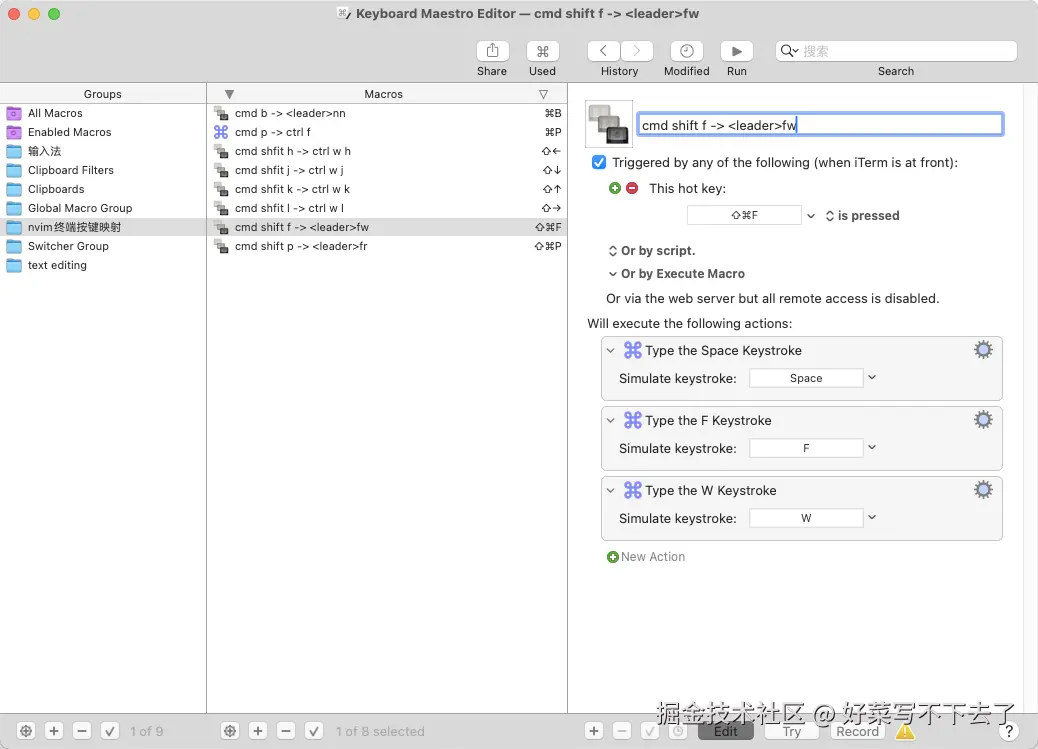Viewport: 1038px width, 749px height.
Task: Select the Global Macro Group
Action: pyautogui.click(x=103, y=208)
